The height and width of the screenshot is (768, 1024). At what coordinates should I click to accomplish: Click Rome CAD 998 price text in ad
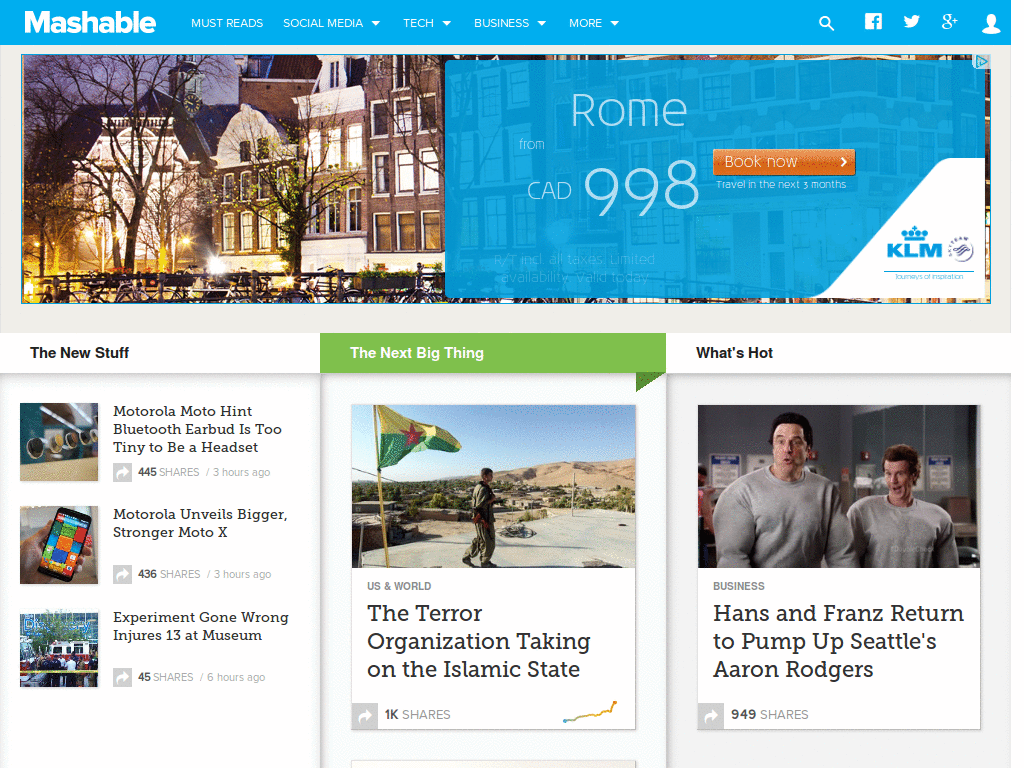click(611, 155)
